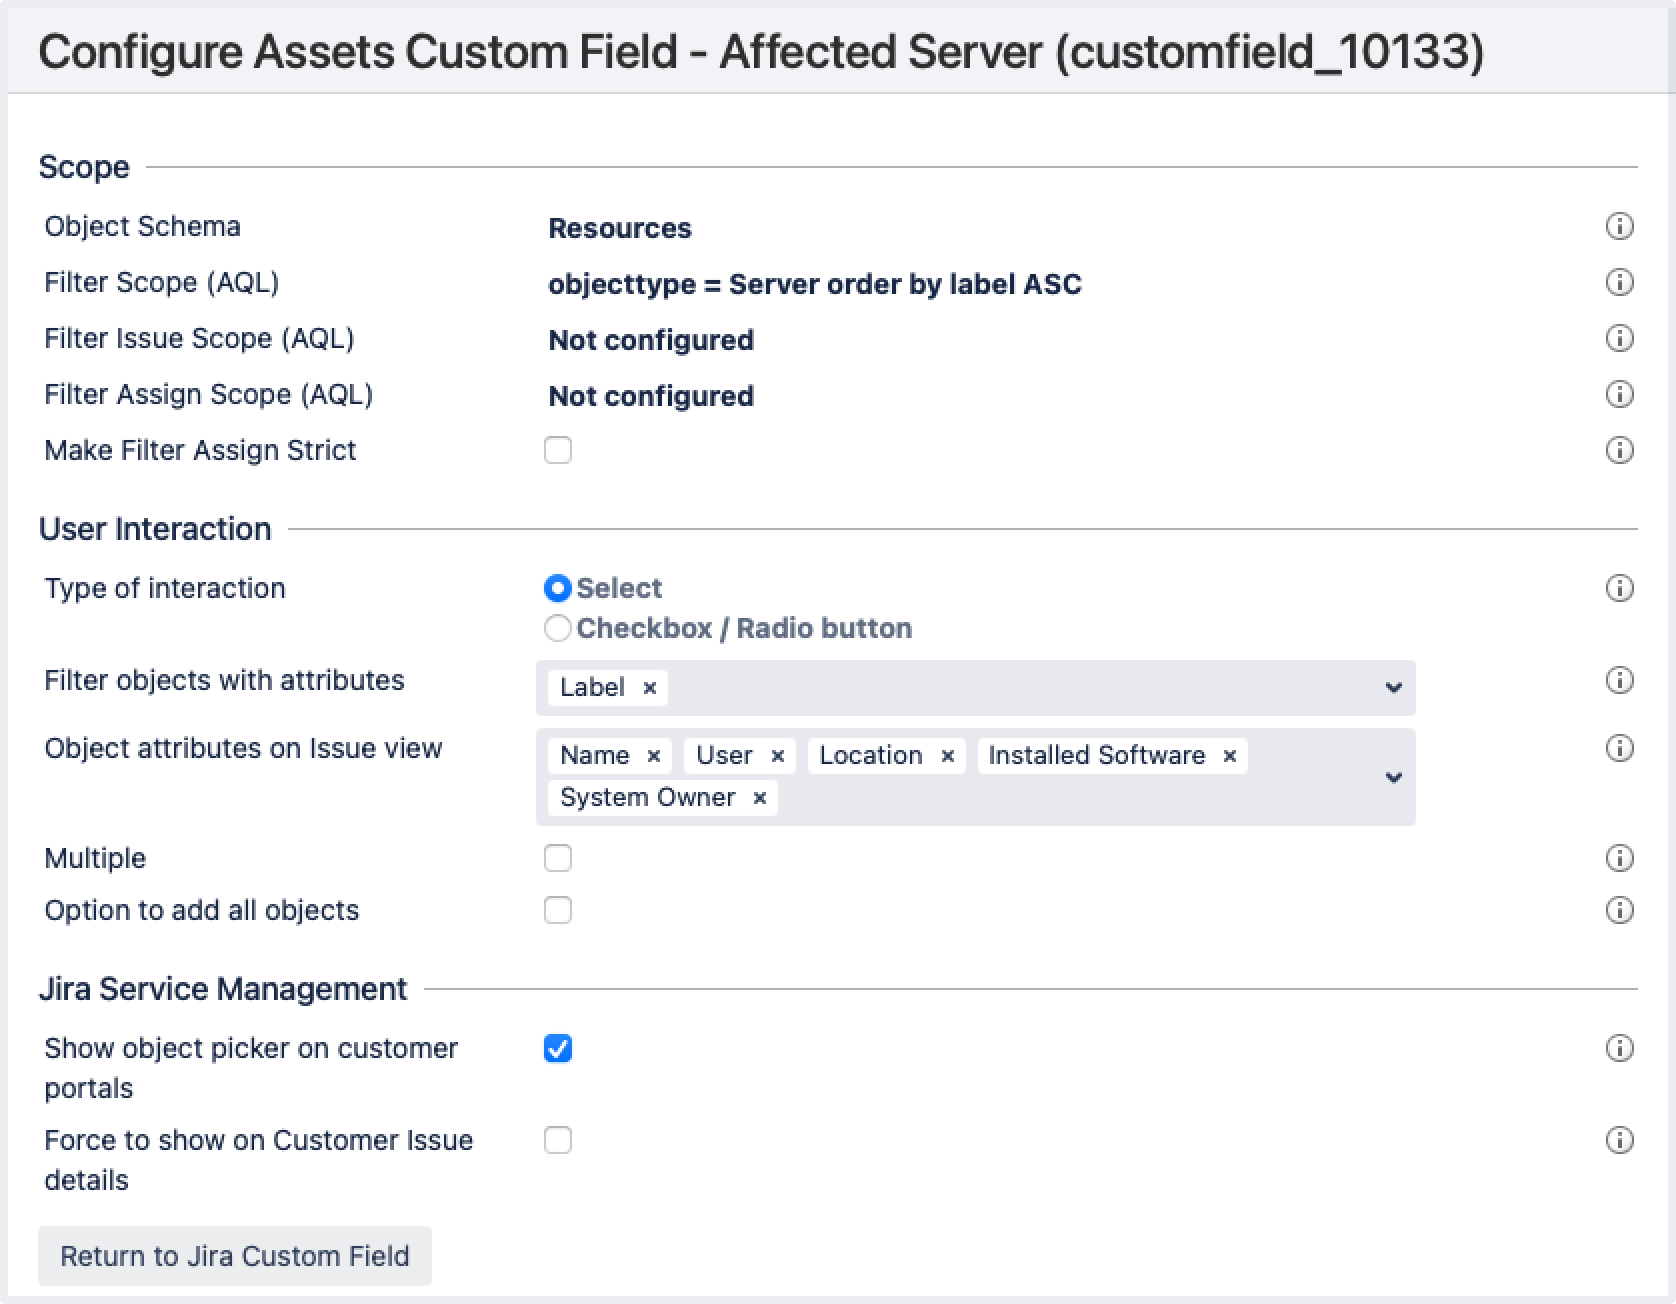1676x1304 pixels.
Task: Enable Make Filter Assign Strict checkbox
Action: 558,451
